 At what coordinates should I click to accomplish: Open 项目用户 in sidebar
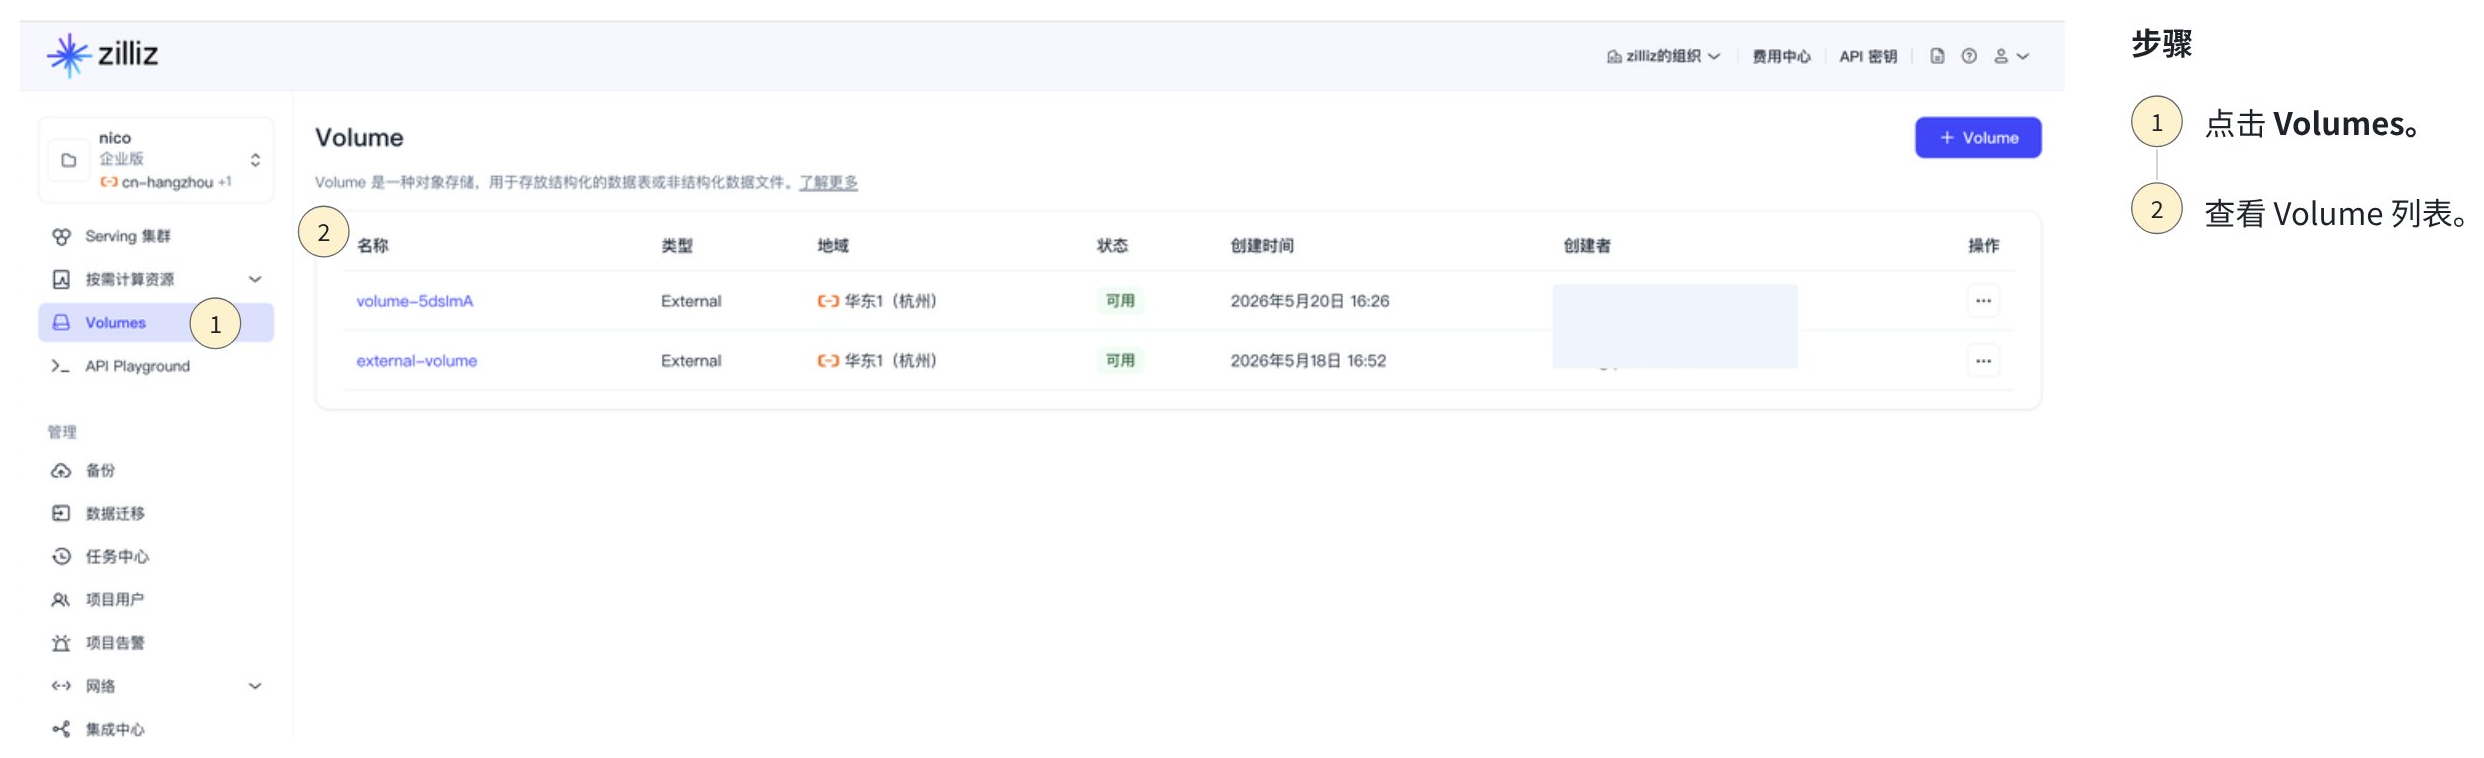coord(115,599)
